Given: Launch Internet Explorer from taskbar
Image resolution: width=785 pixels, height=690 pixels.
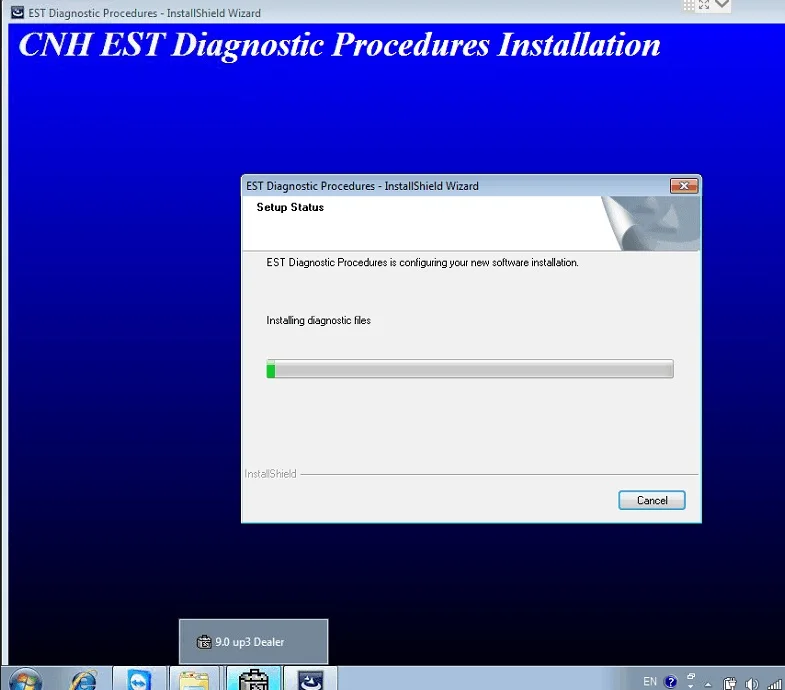Looking at the screenshot, I should [83, 680].
